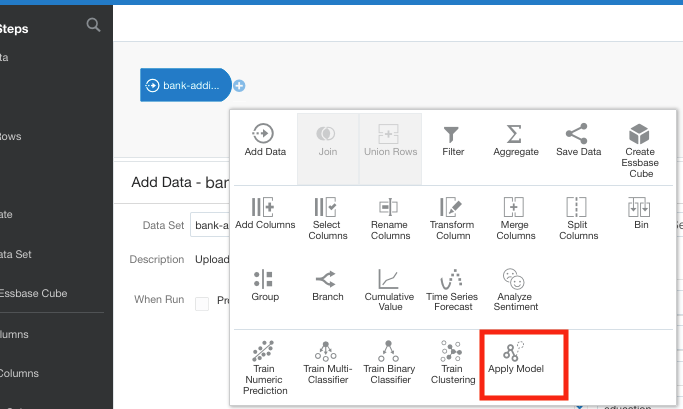
Task: Select the Filter step icon
Action: tap(452, 141)
